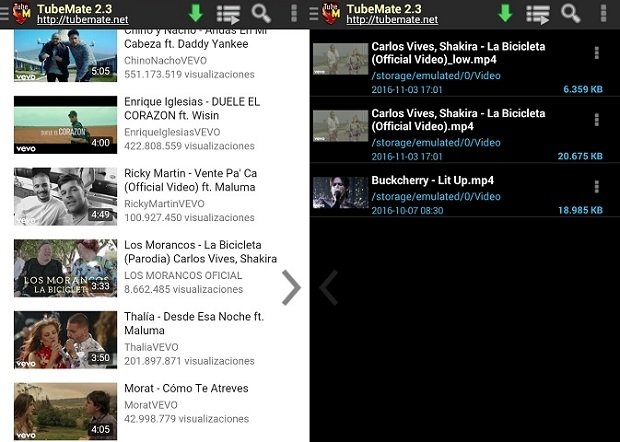This screenshot has height=442, width=620.
Task: Click storage path of Buckcherry file
Action: pyautogui.click(x=436, y=196)
